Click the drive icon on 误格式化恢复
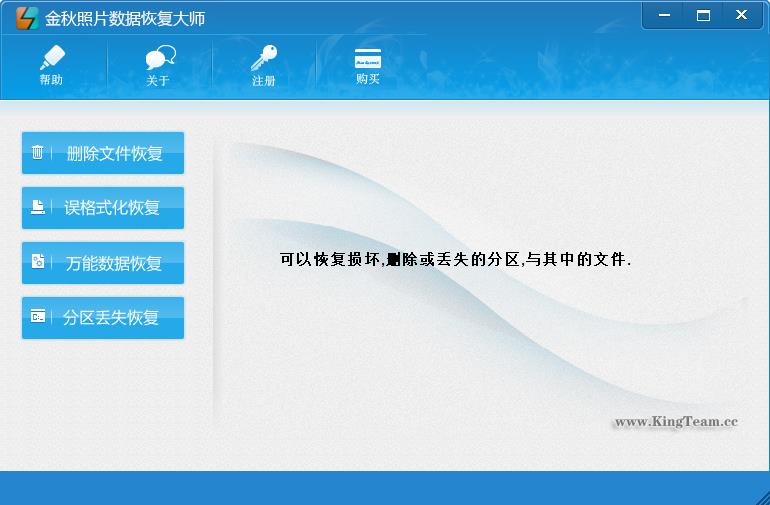770x505 pixels. 38,208
